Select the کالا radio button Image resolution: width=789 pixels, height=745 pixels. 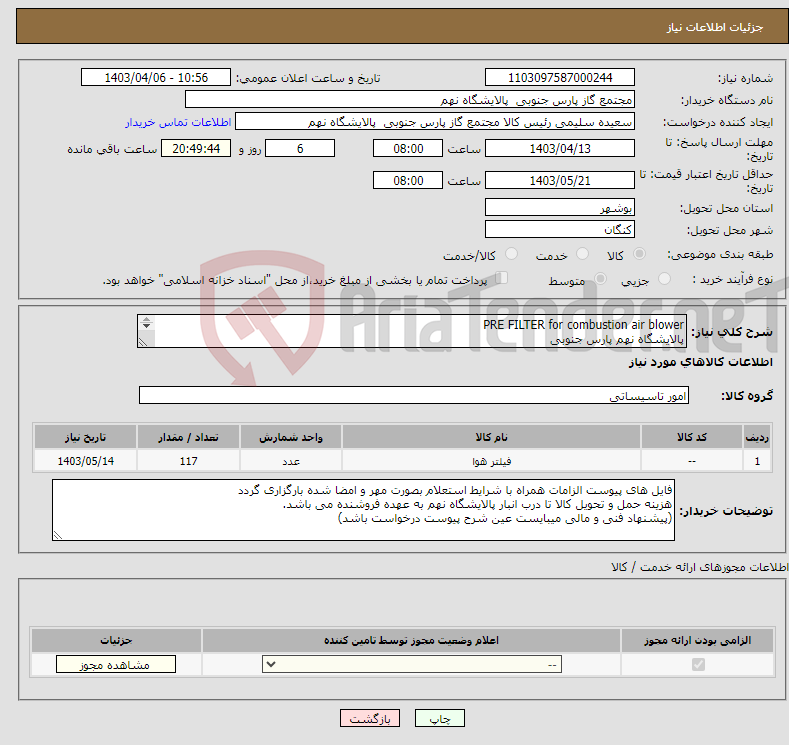639,254
